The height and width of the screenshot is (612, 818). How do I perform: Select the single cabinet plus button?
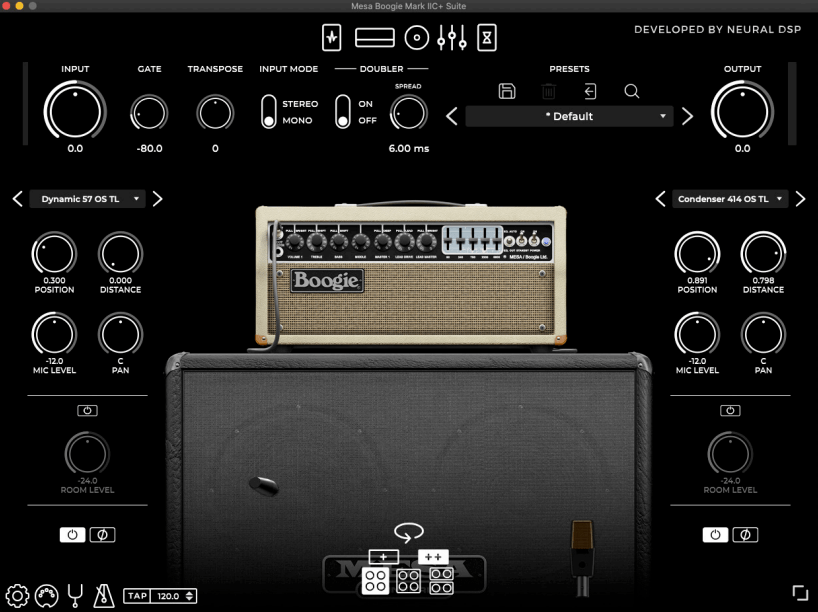383,557
